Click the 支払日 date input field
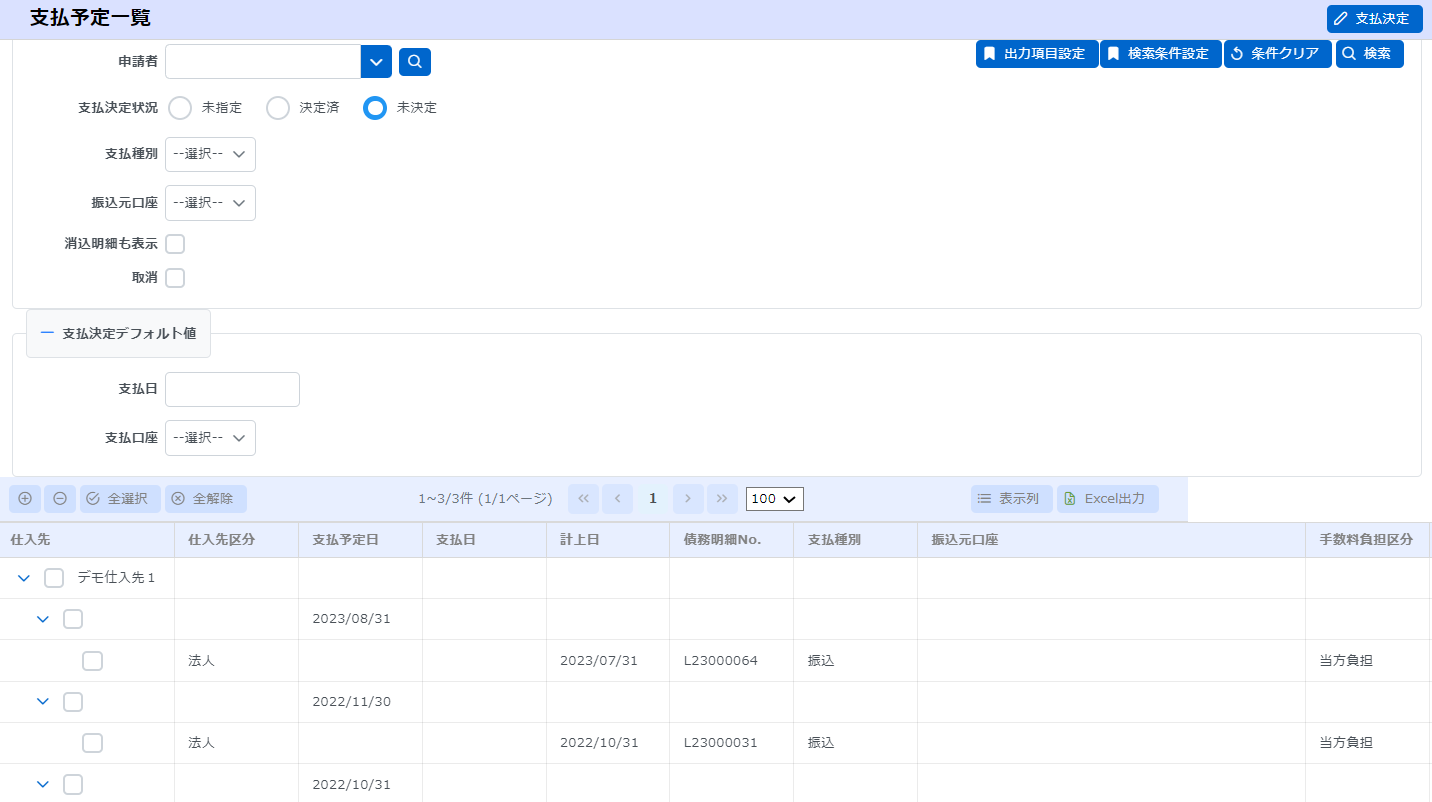1432x802 pixels. [232, 390]
